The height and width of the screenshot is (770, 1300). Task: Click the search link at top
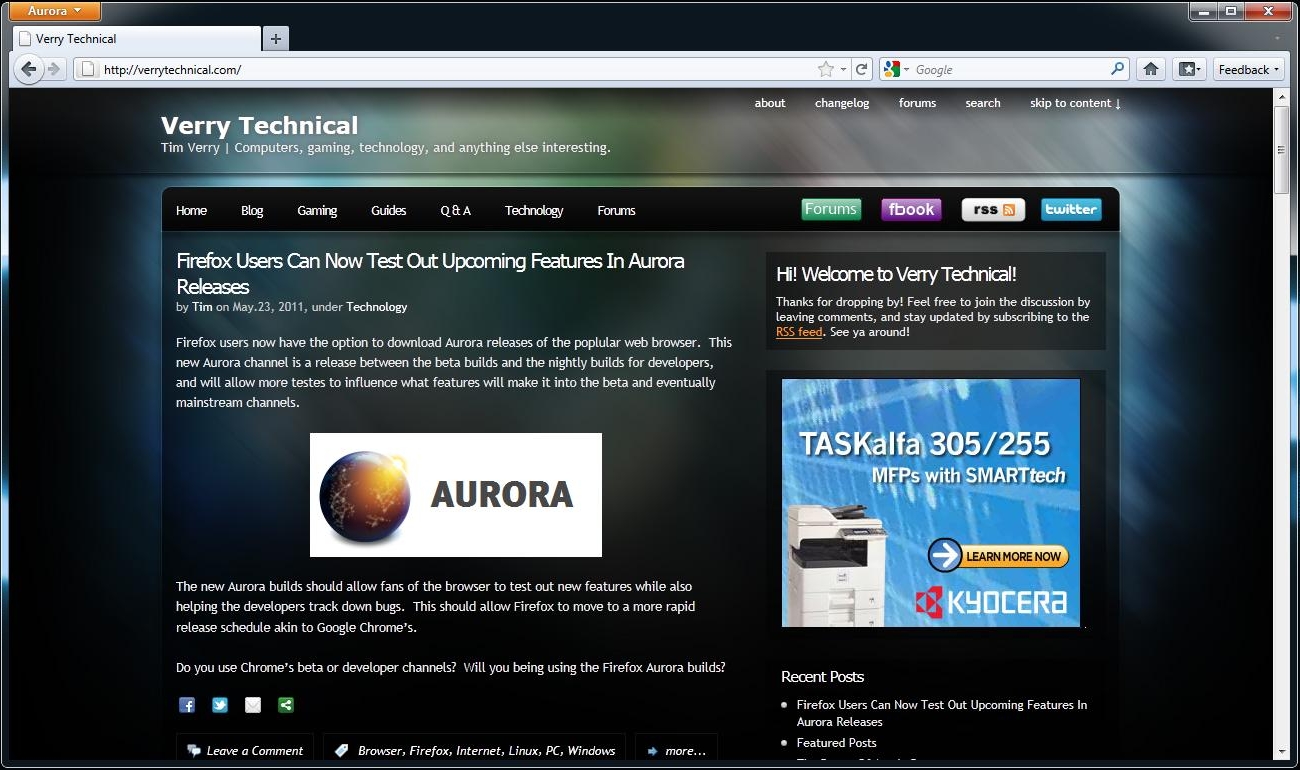pos(983,103)
